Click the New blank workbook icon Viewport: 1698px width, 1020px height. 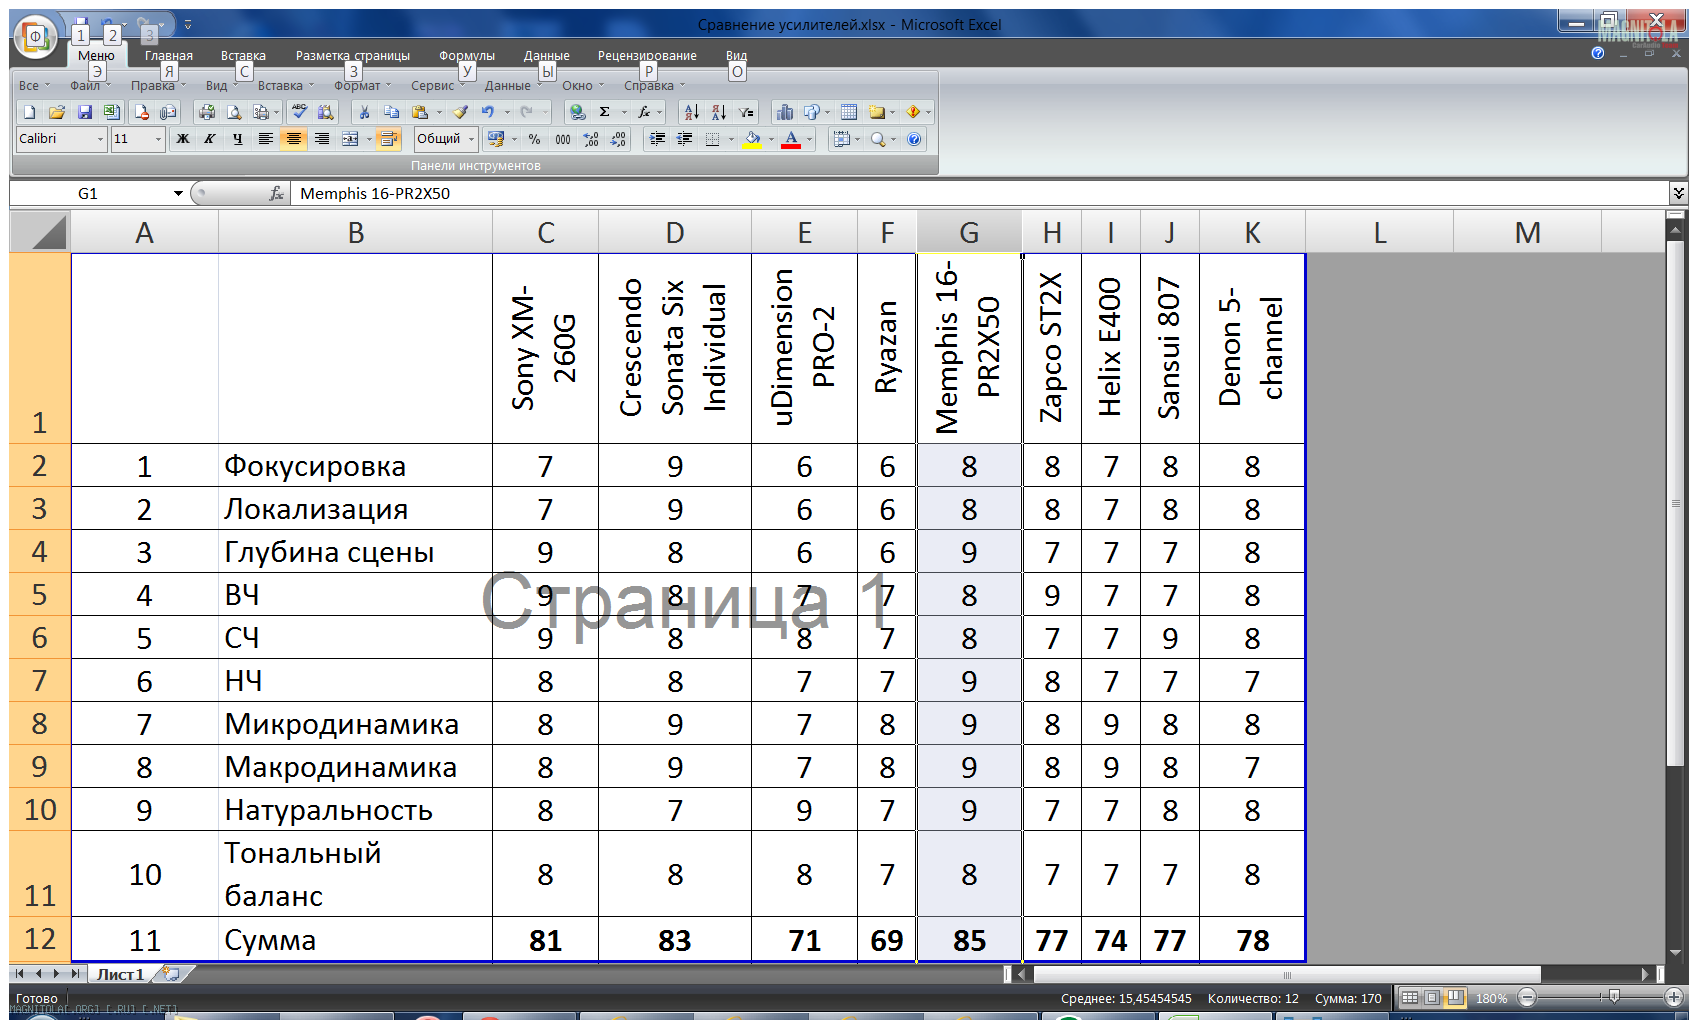(29, 112)
